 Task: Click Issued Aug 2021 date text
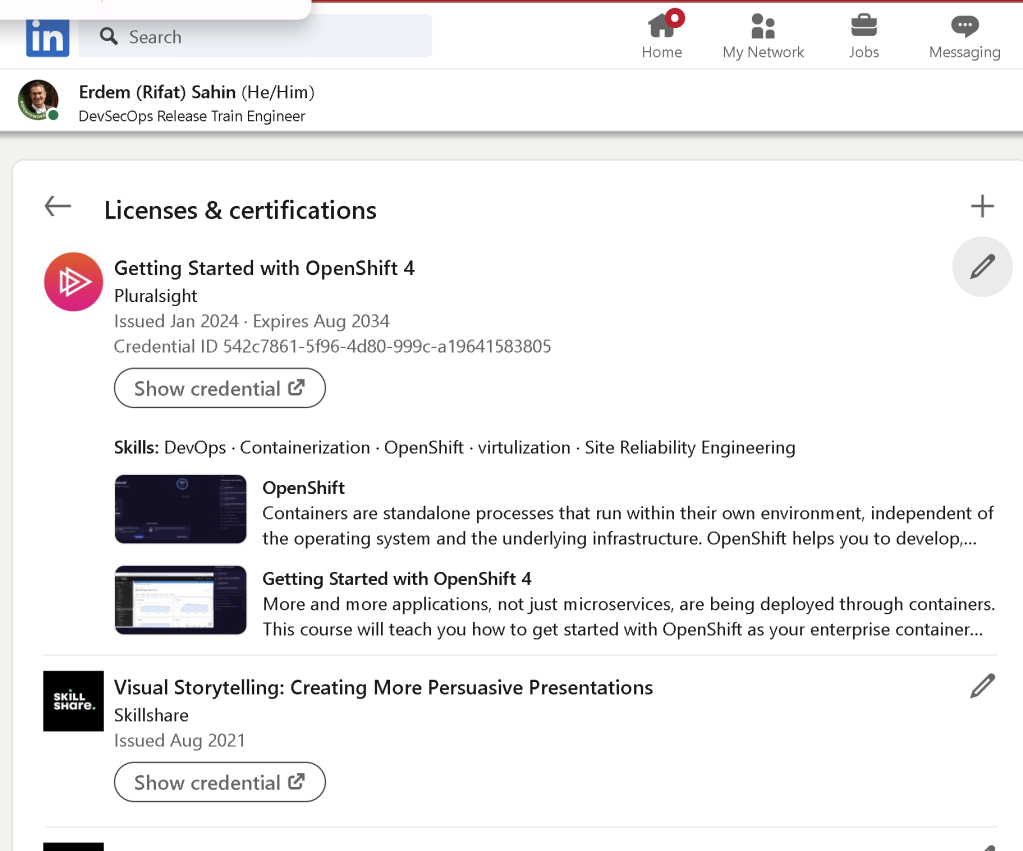(179, 741)
